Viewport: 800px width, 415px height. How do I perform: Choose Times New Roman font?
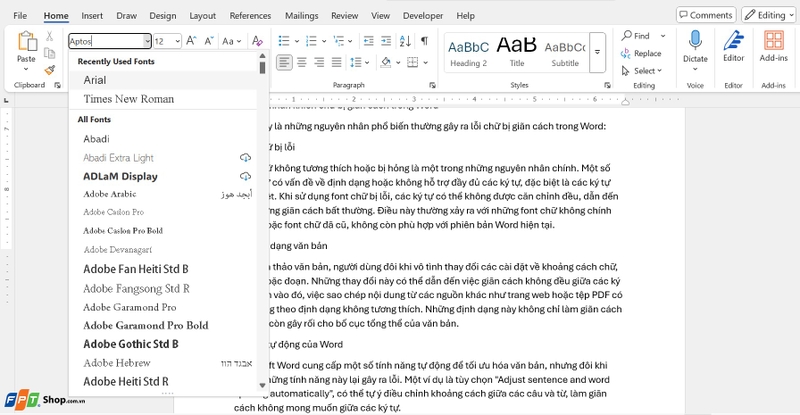pyautogui.click(x=163, y=99)
